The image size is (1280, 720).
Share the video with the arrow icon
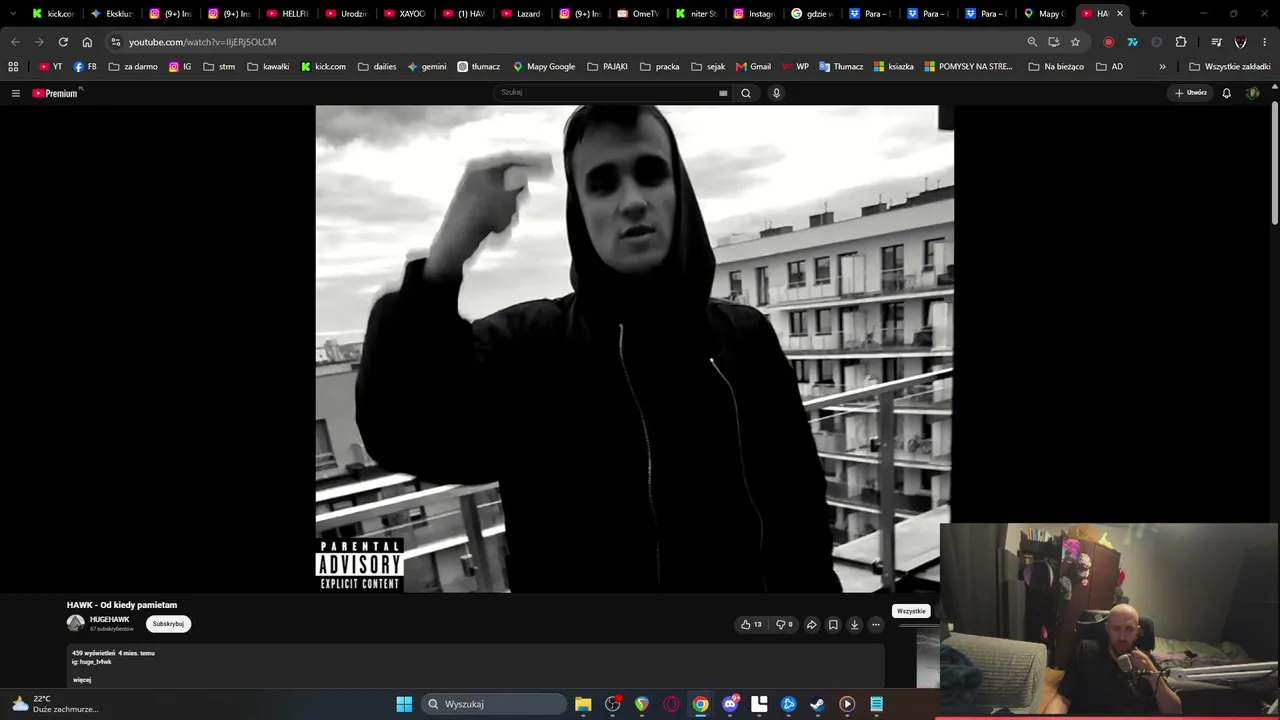[812, 625]
